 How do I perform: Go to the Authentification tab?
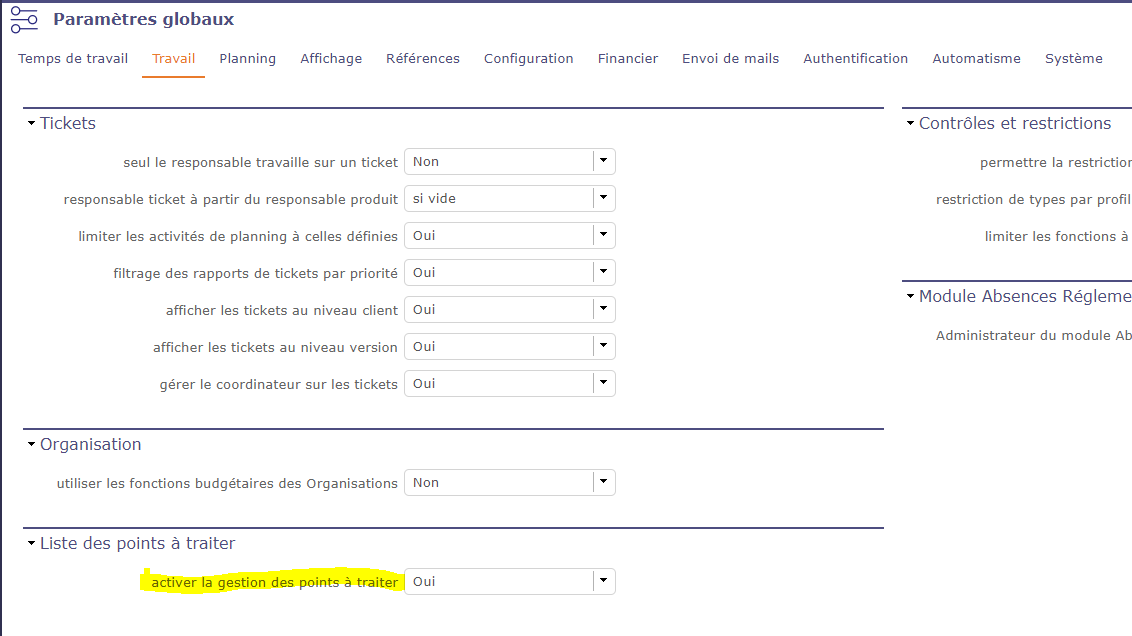coord(855,59)
